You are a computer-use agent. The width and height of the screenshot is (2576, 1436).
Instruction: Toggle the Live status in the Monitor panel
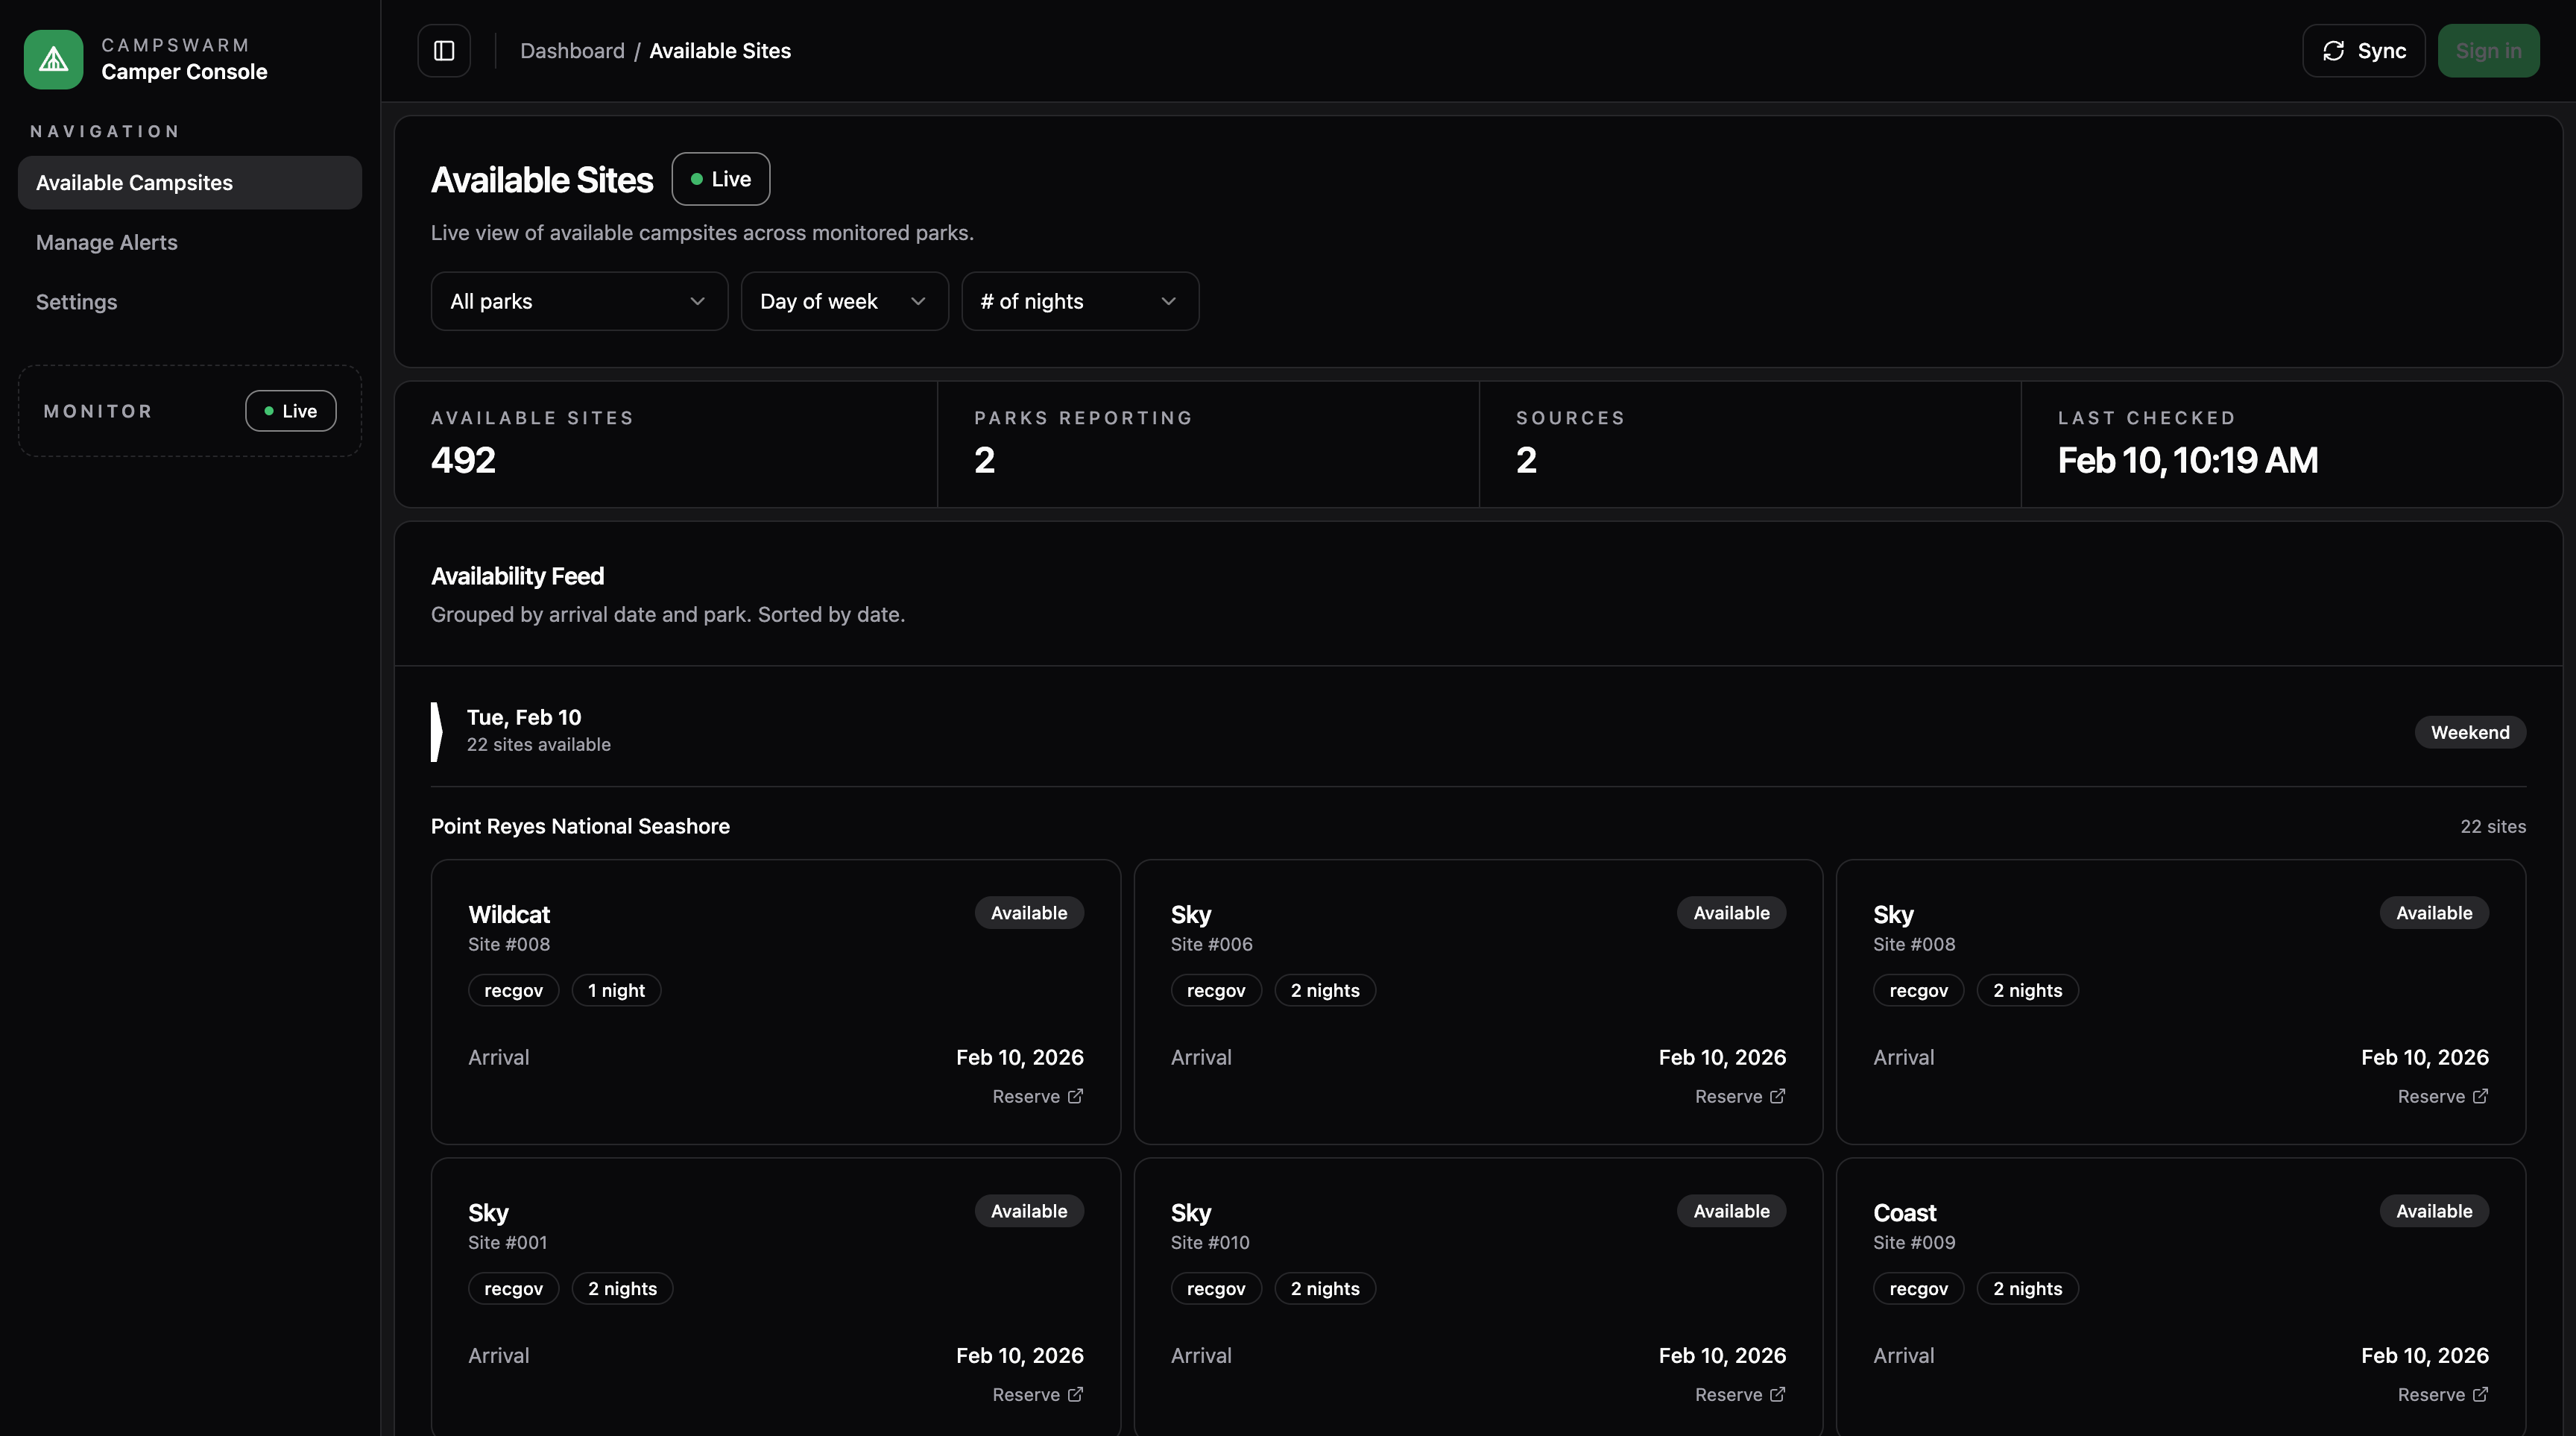point(290,410)
